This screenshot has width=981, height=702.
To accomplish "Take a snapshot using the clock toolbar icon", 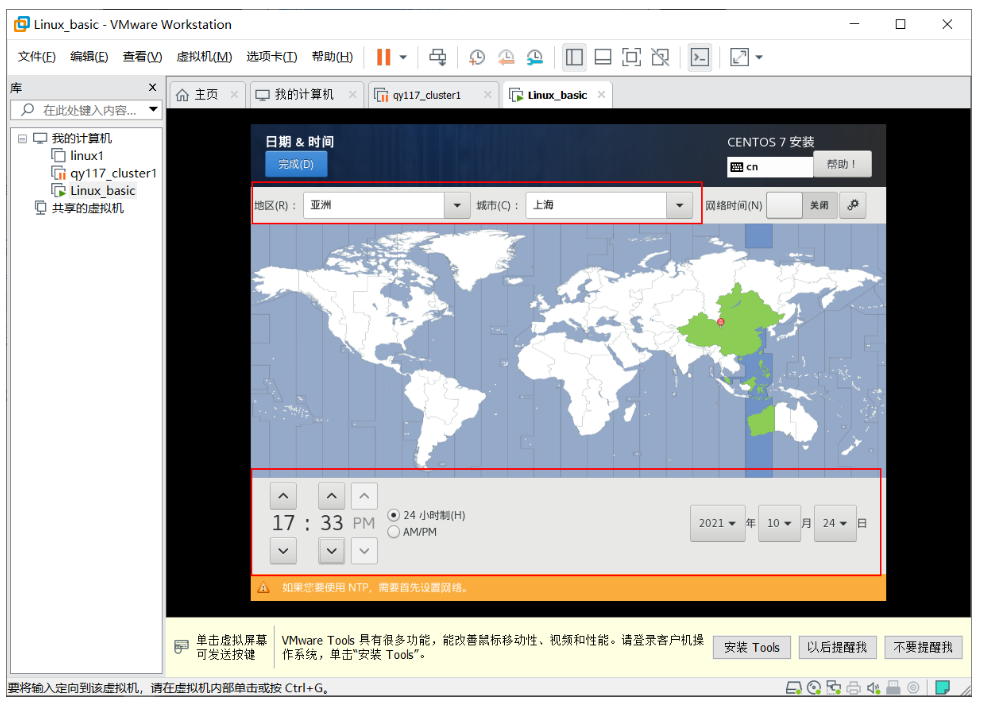I will pos(477,58).
